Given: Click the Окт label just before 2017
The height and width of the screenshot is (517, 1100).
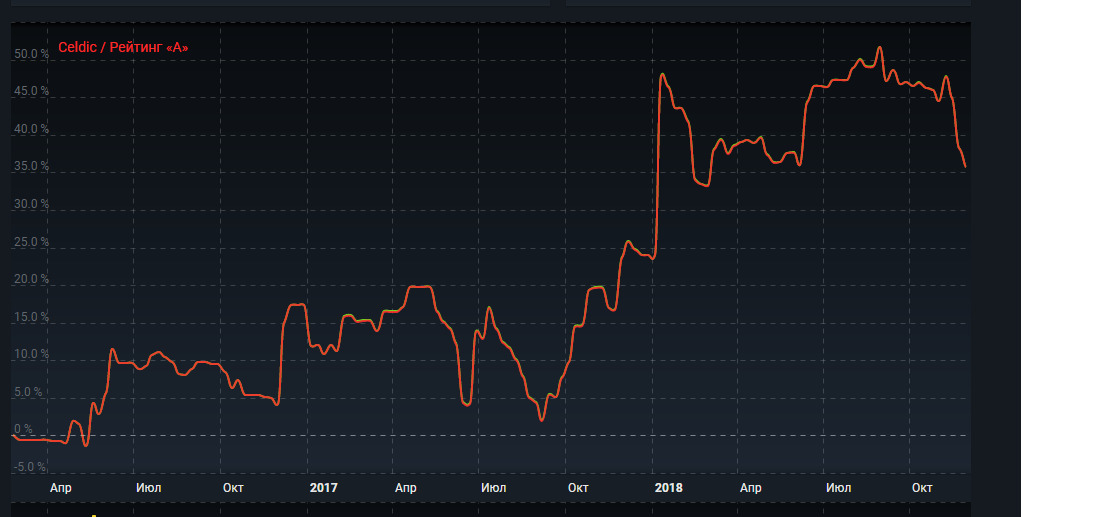Looking at the screenshot, I should [234, 488].
